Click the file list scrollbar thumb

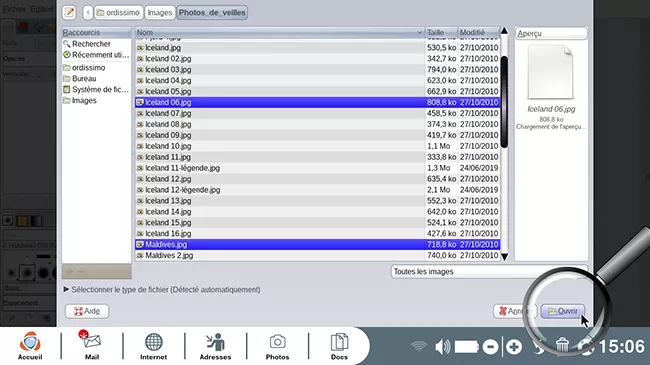[x=504, y=102]
